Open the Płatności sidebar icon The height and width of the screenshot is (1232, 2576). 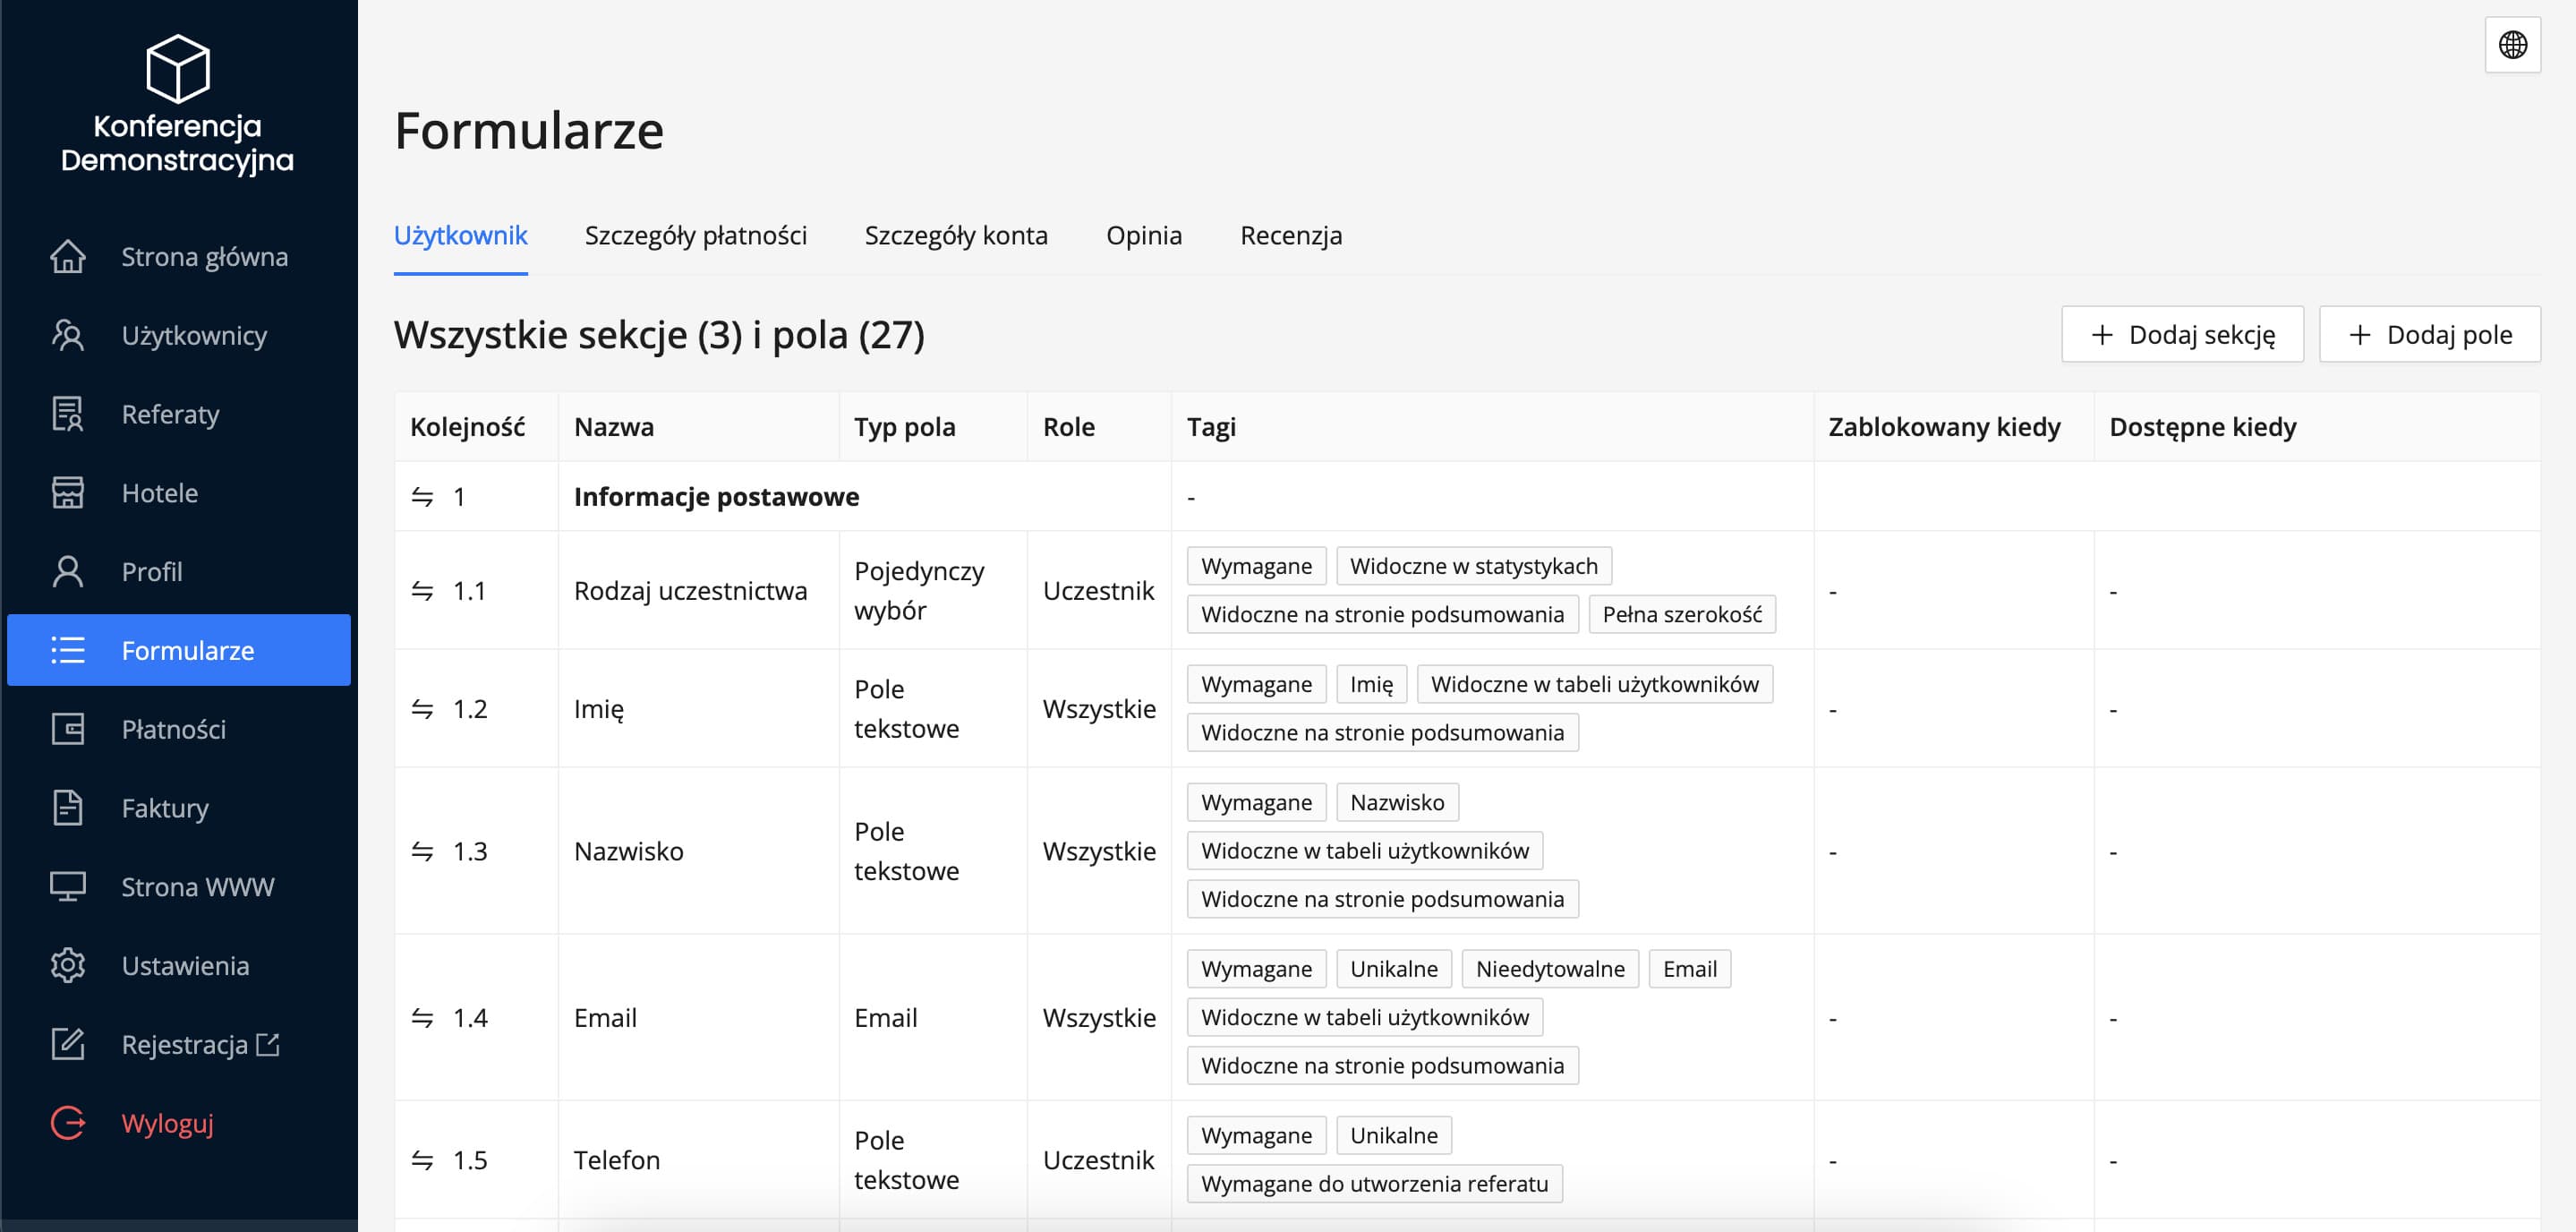pos(67,729)
